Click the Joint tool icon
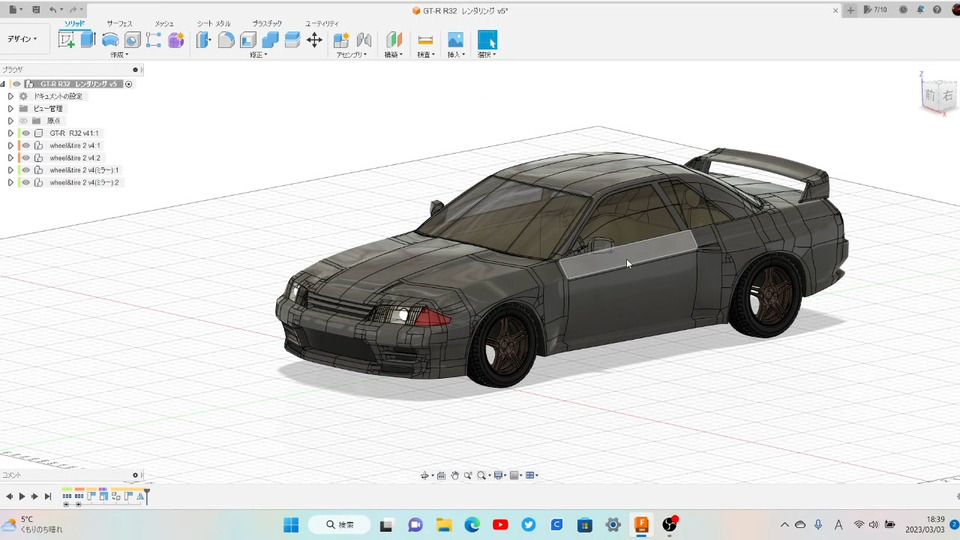Image resolution: width=960 pixels, height=540 pixels. click(x=364, y=40)
